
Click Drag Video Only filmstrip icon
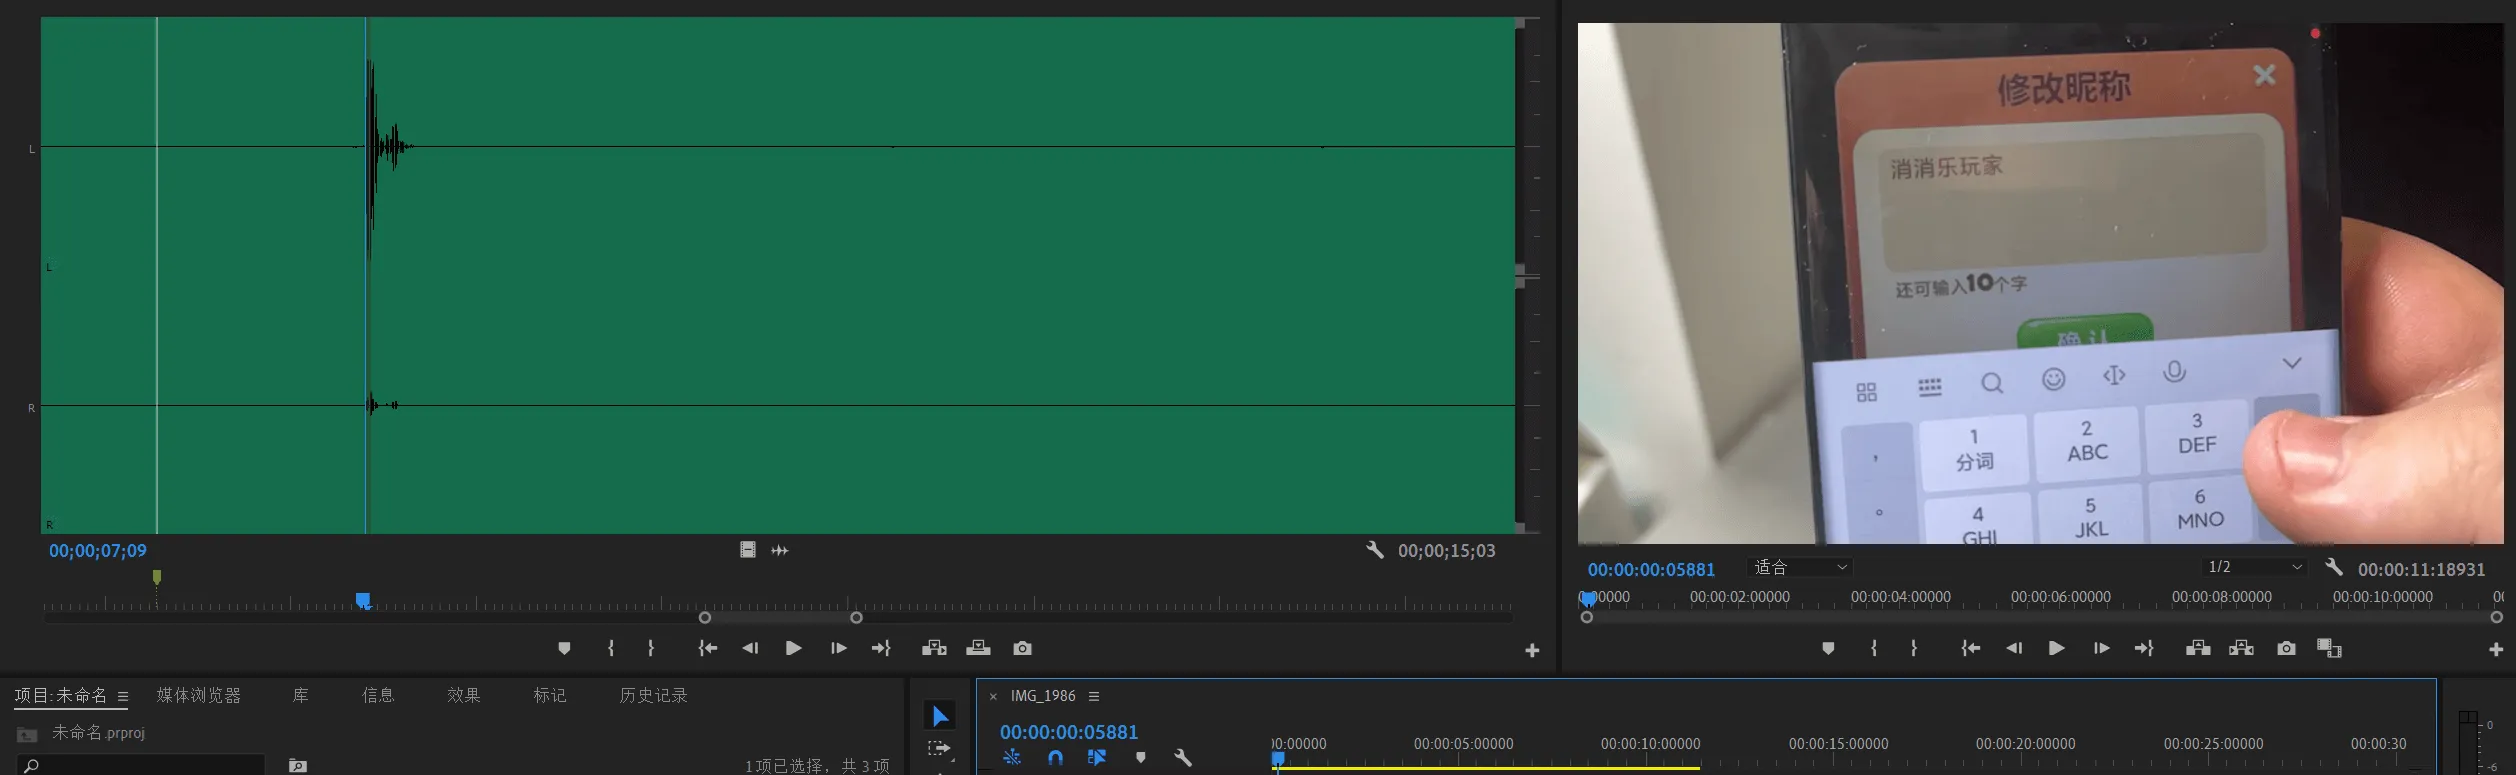(x=747, y=550)
